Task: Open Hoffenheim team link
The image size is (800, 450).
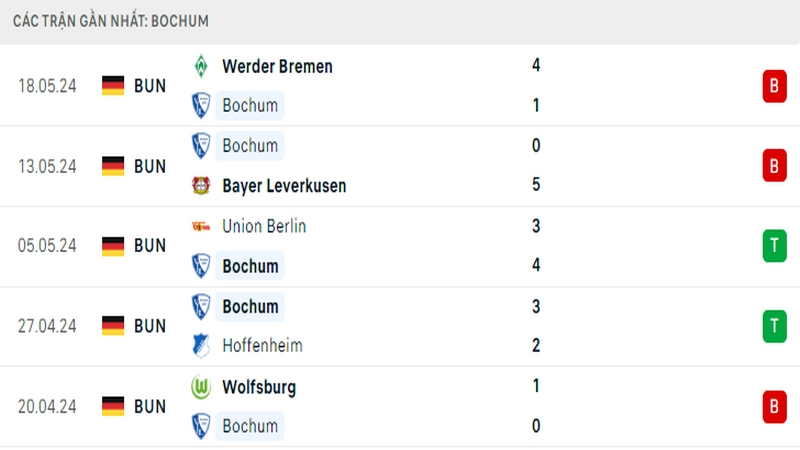Action: pyautogui.click(x=262, y=345)
